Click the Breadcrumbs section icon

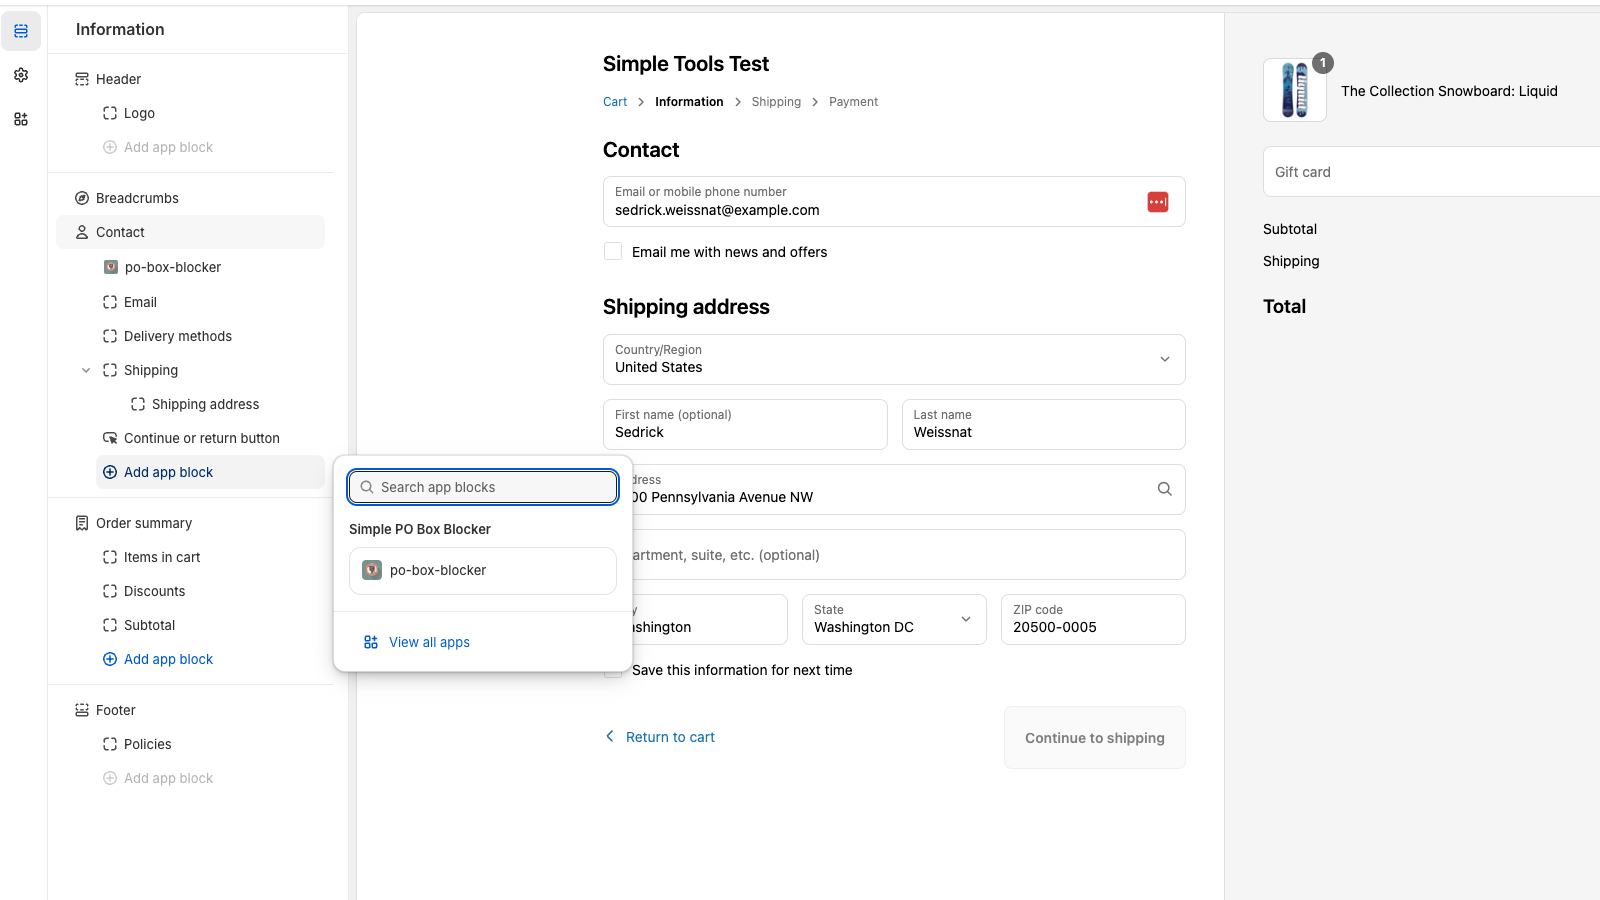pos(82,198)
